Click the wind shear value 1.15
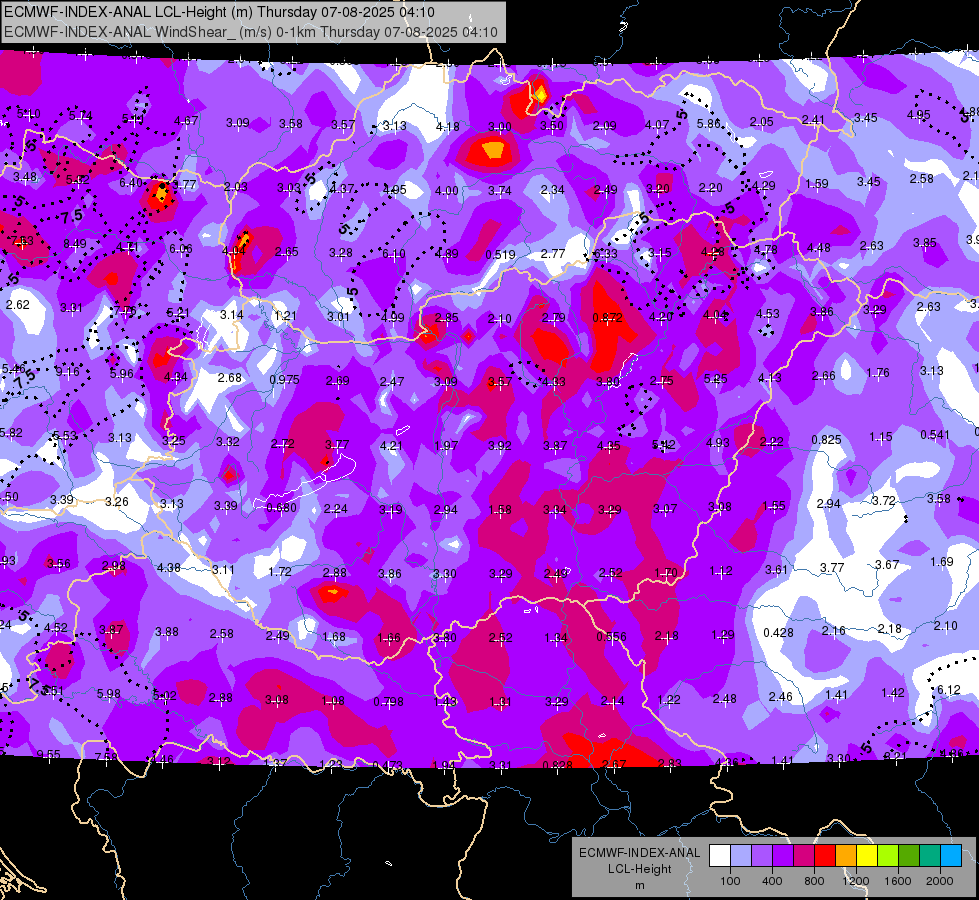 click(x=880, y=437)
